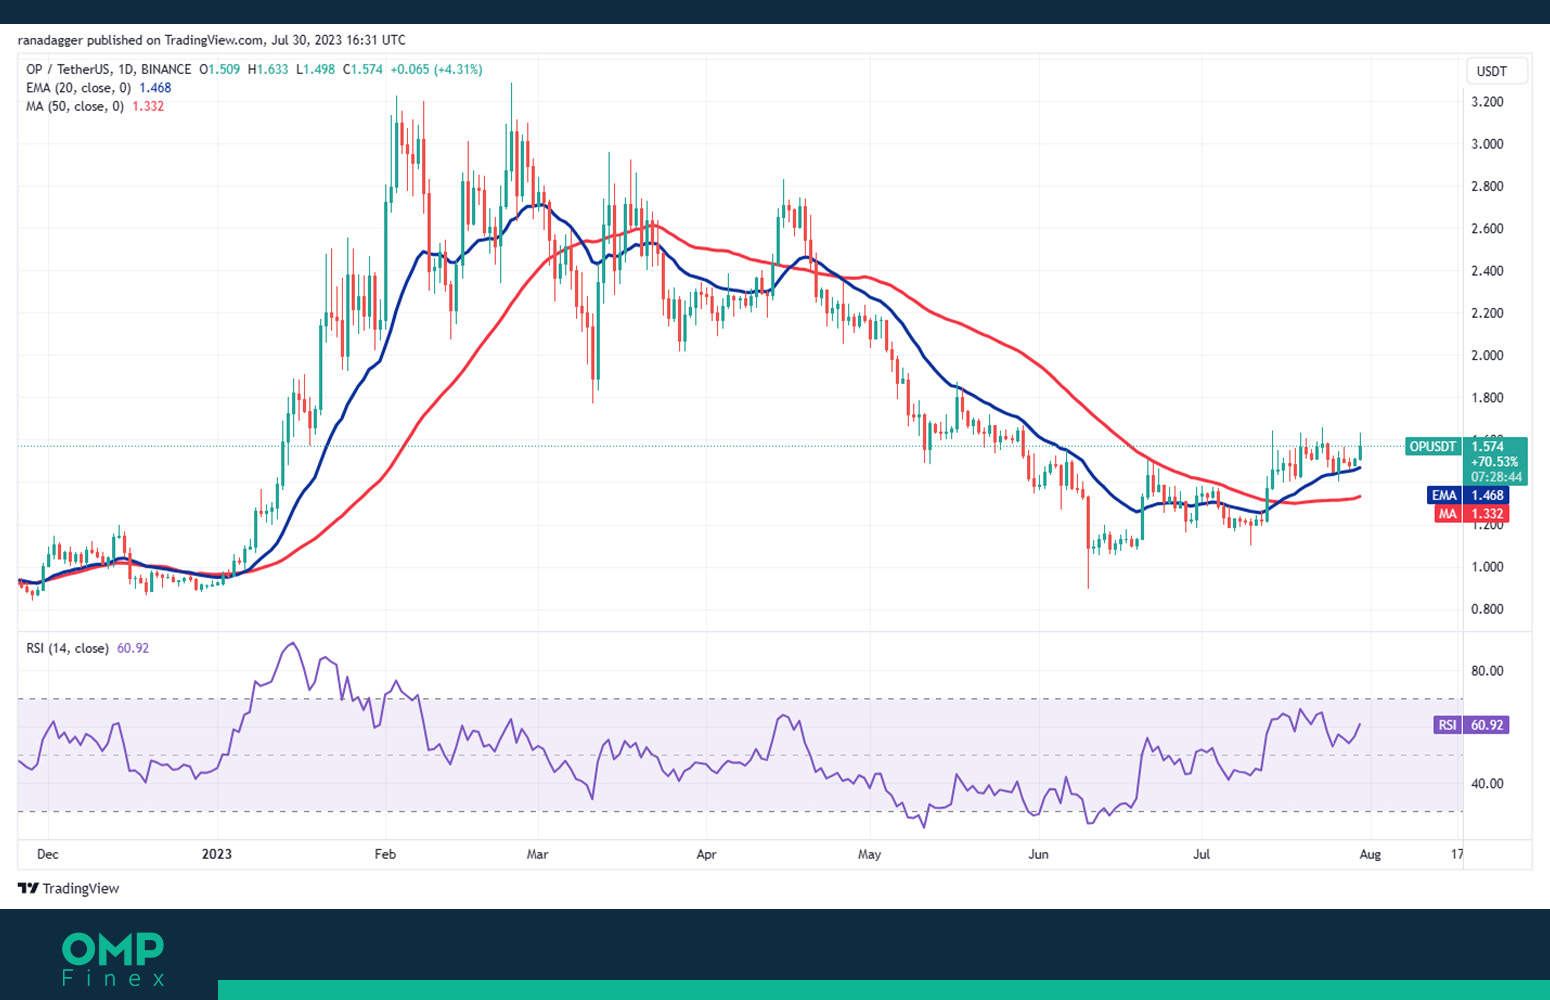Click the 2.400 price axis value
Image resolution: width=1550 pixels, height=1000 pixels.
coord(1487,271)
